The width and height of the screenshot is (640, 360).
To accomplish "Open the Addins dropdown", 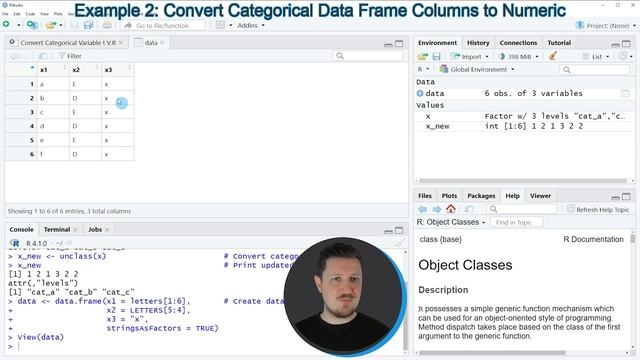I will coord(251,25).
